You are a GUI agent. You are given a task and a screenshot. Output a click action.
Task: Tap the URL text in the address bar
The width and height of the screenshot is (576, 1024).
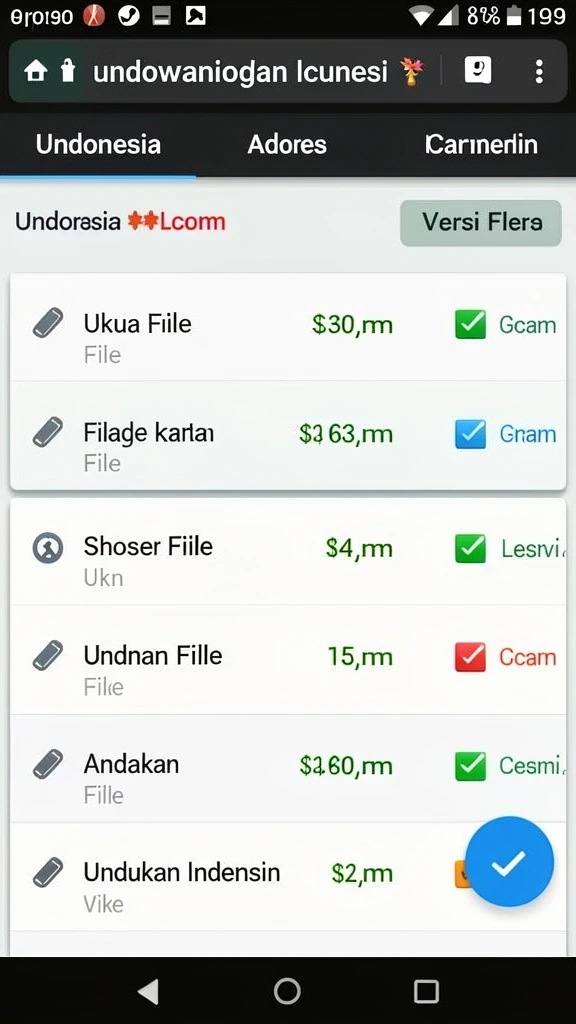(x=240, y=72)
